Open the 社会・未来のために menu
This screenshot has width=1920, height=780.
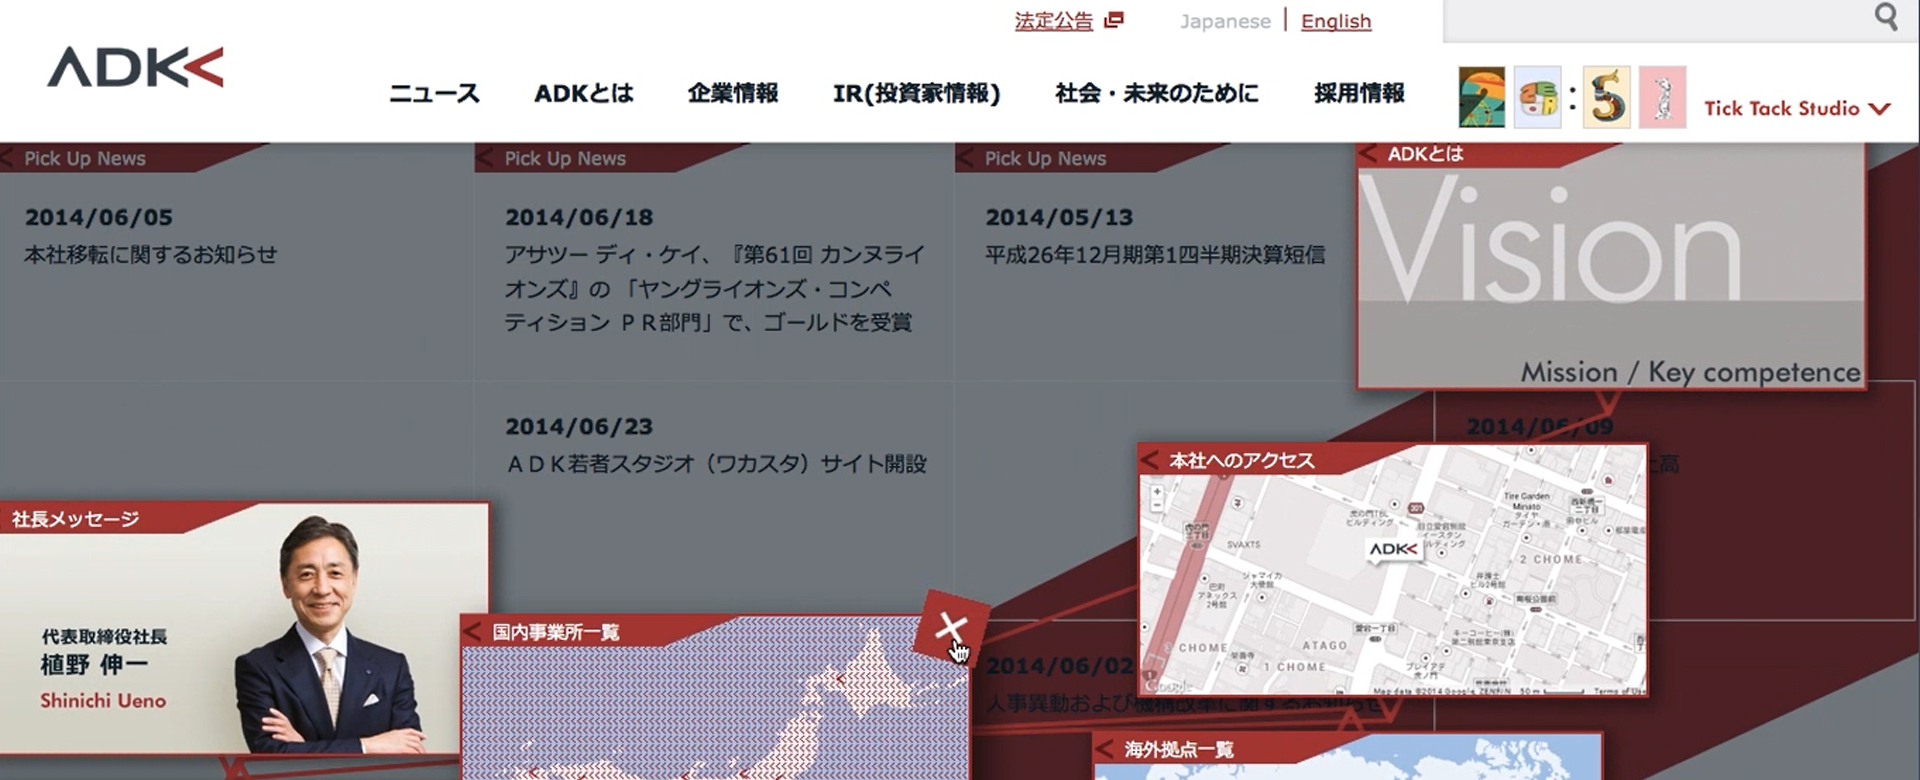pyautogui.click(x=1157, y=93)
